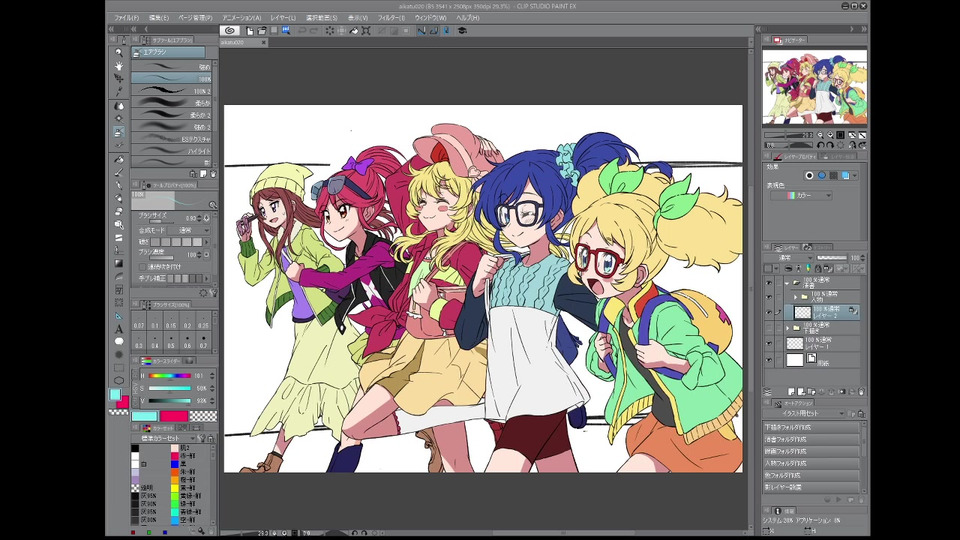Toggle visibility of the top layer folder
This screenshot has width=960, height=540.
(770, 283)
